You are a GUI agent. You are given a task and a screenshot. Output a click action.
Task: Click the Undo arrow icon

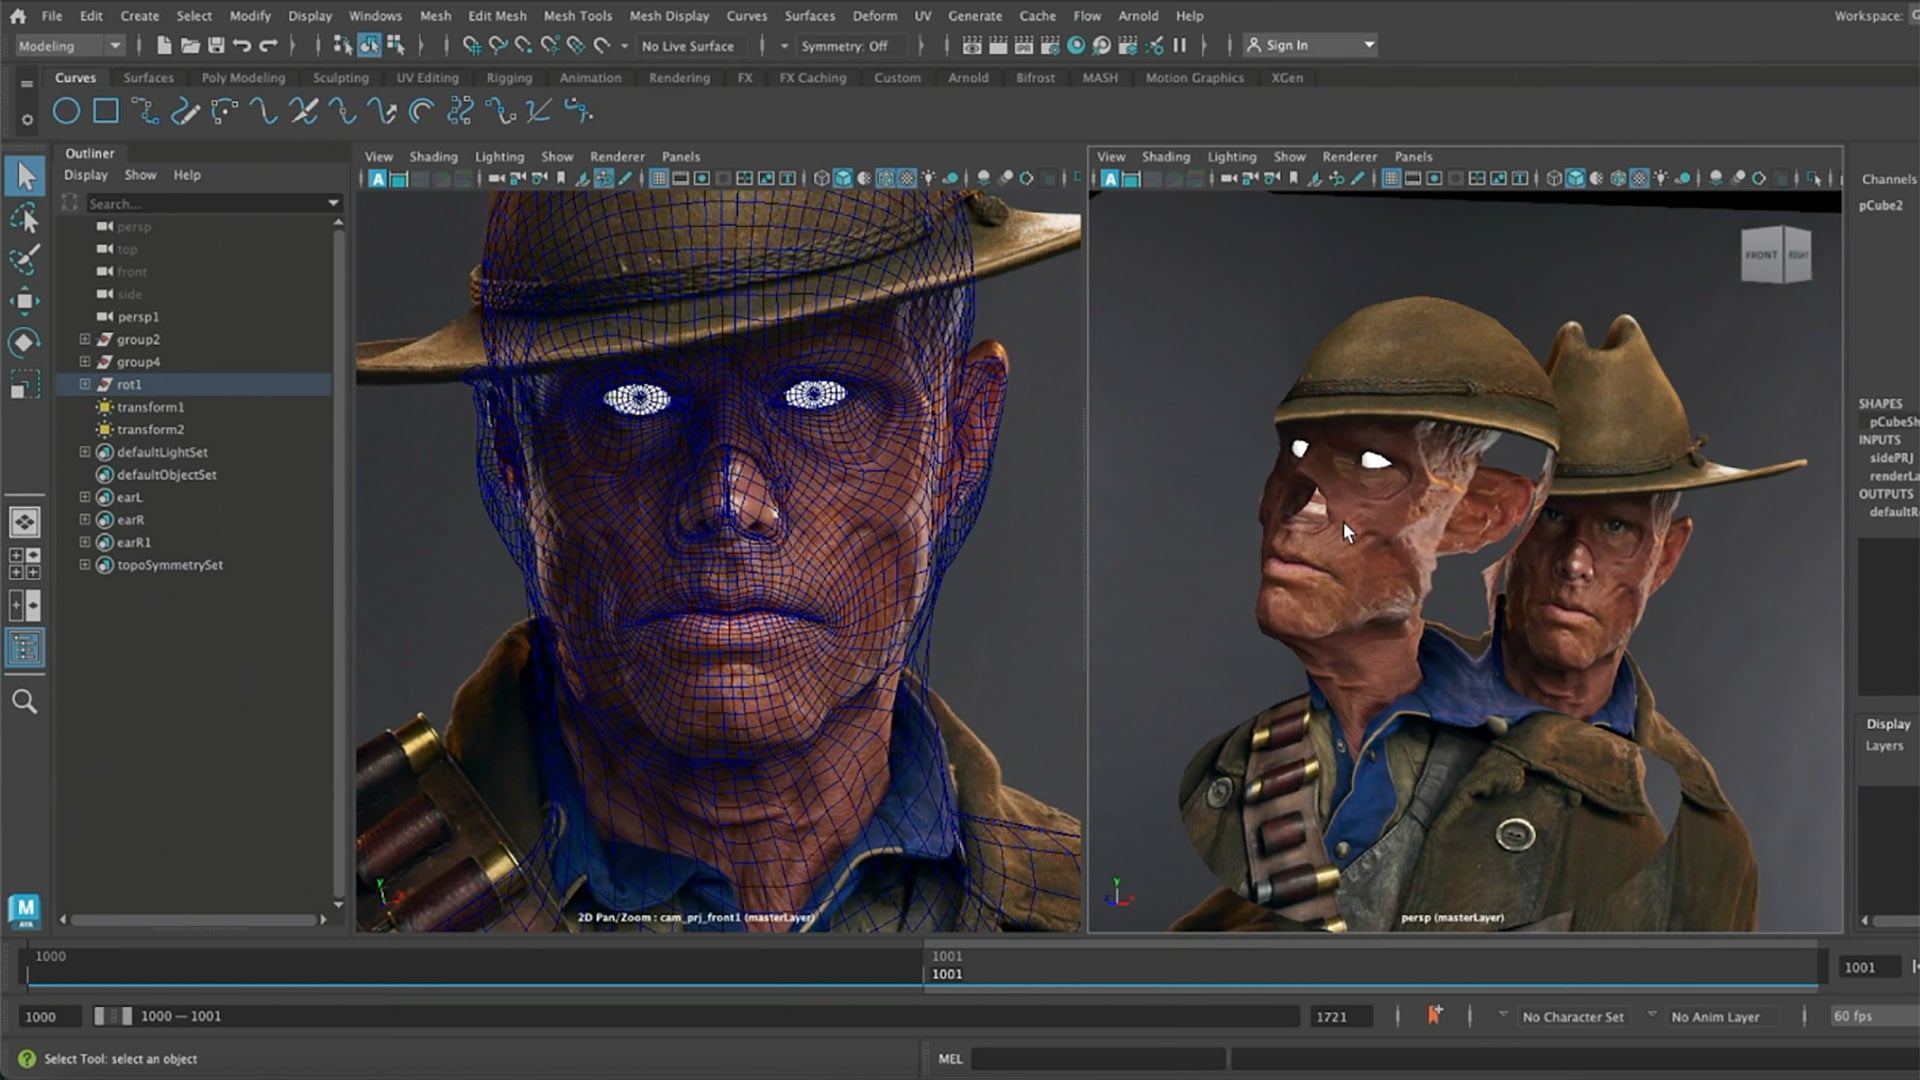tap(242, 46)
